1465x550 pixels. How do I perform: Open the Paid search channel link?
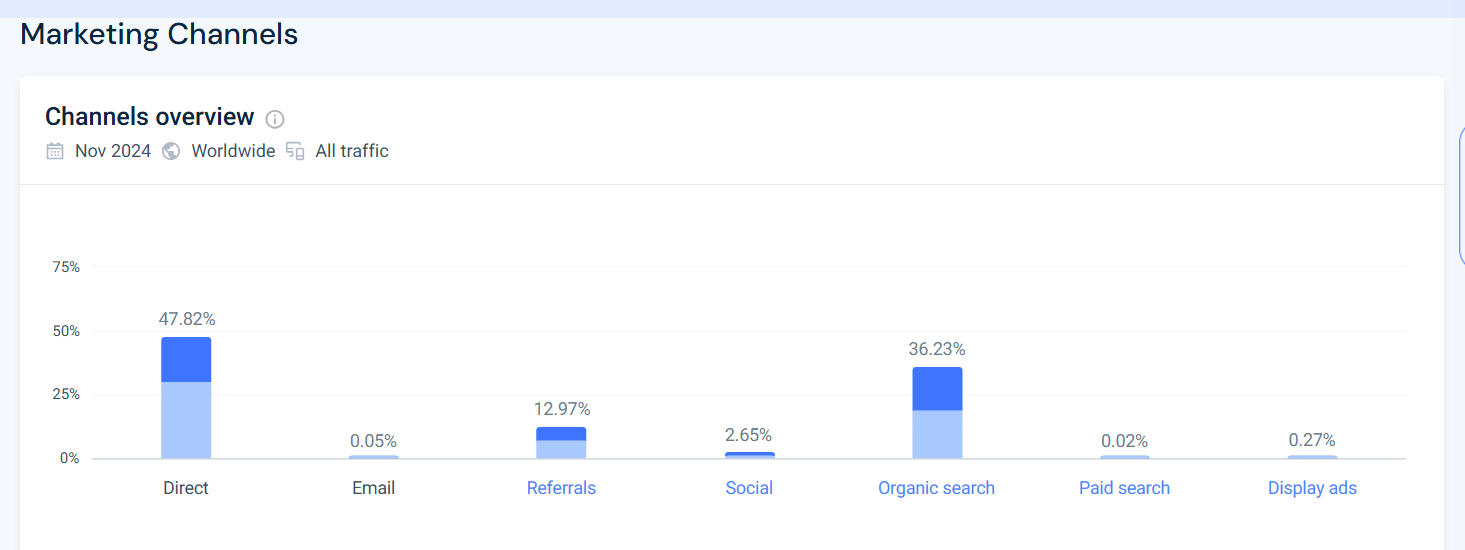click(1124, 488)
